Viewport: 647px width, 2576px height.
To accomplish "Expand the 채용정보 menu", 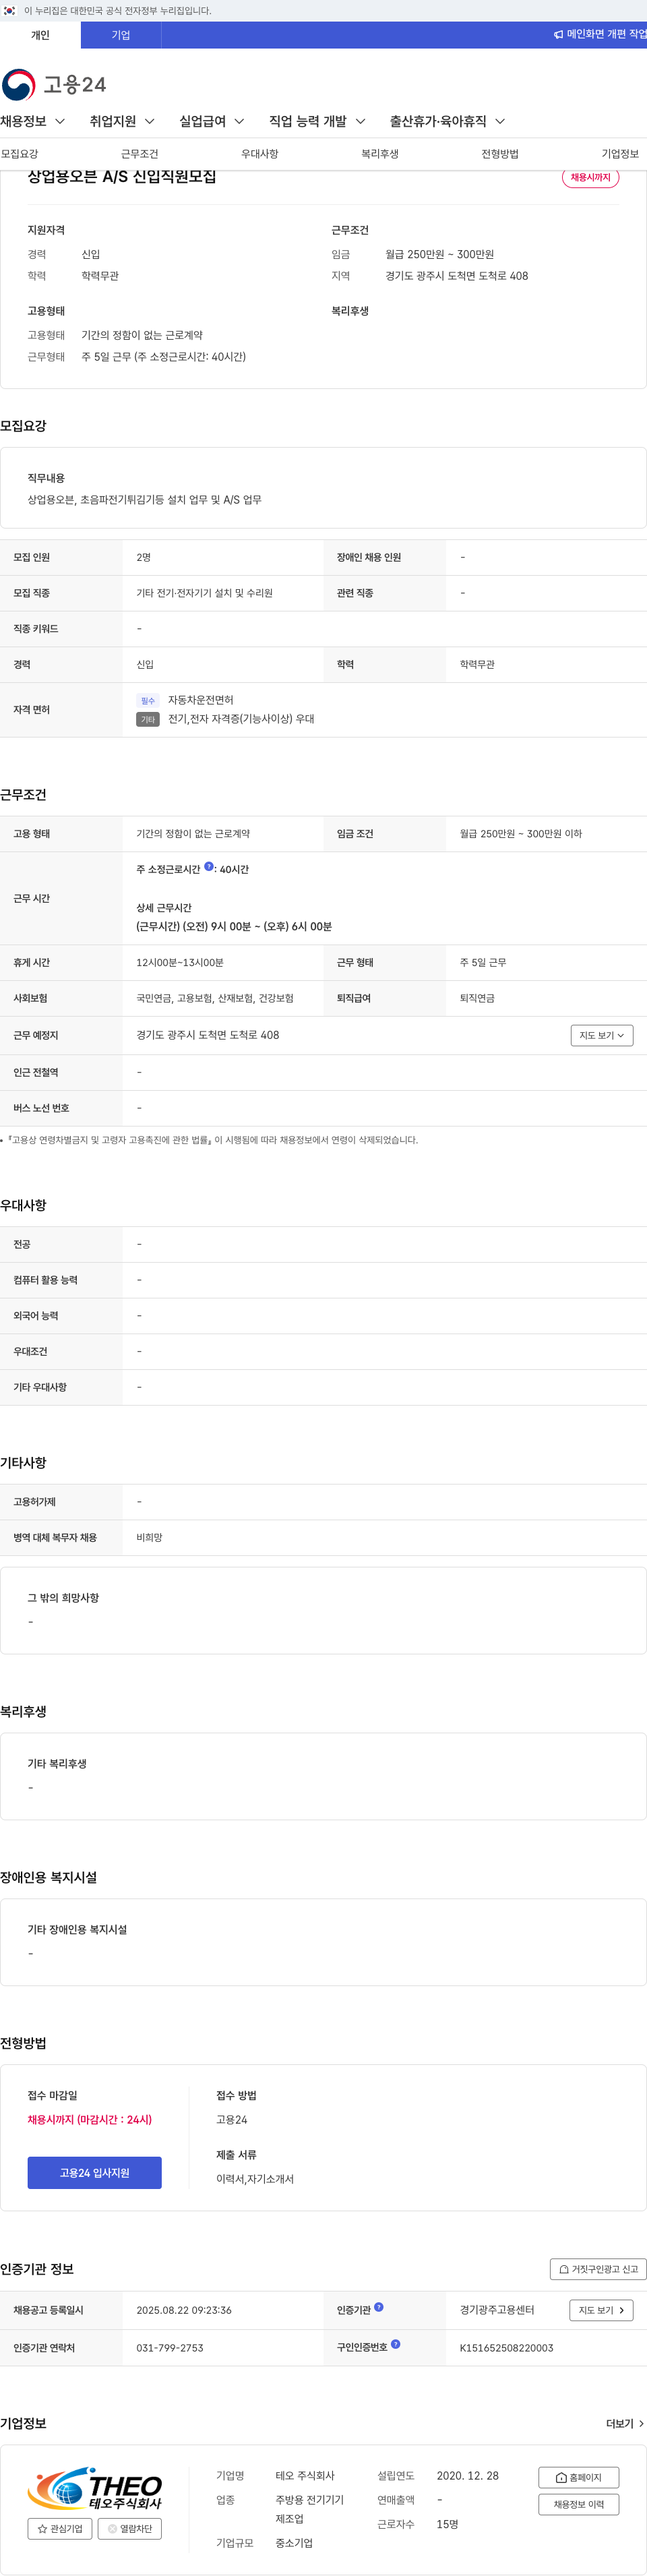I will [33, 121].
